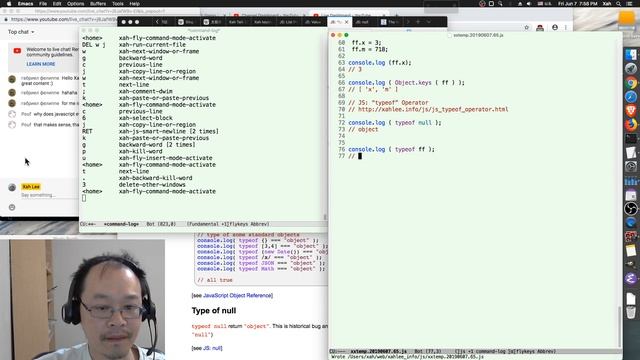Follow JavaScript Object Reference link
640x360 pixels.
coord(238,295)
